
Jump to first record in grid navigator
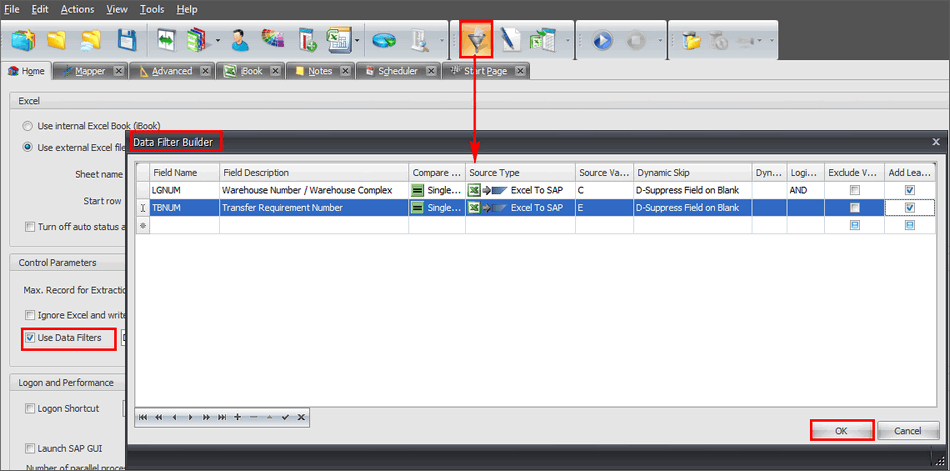[x=143, y=417]
